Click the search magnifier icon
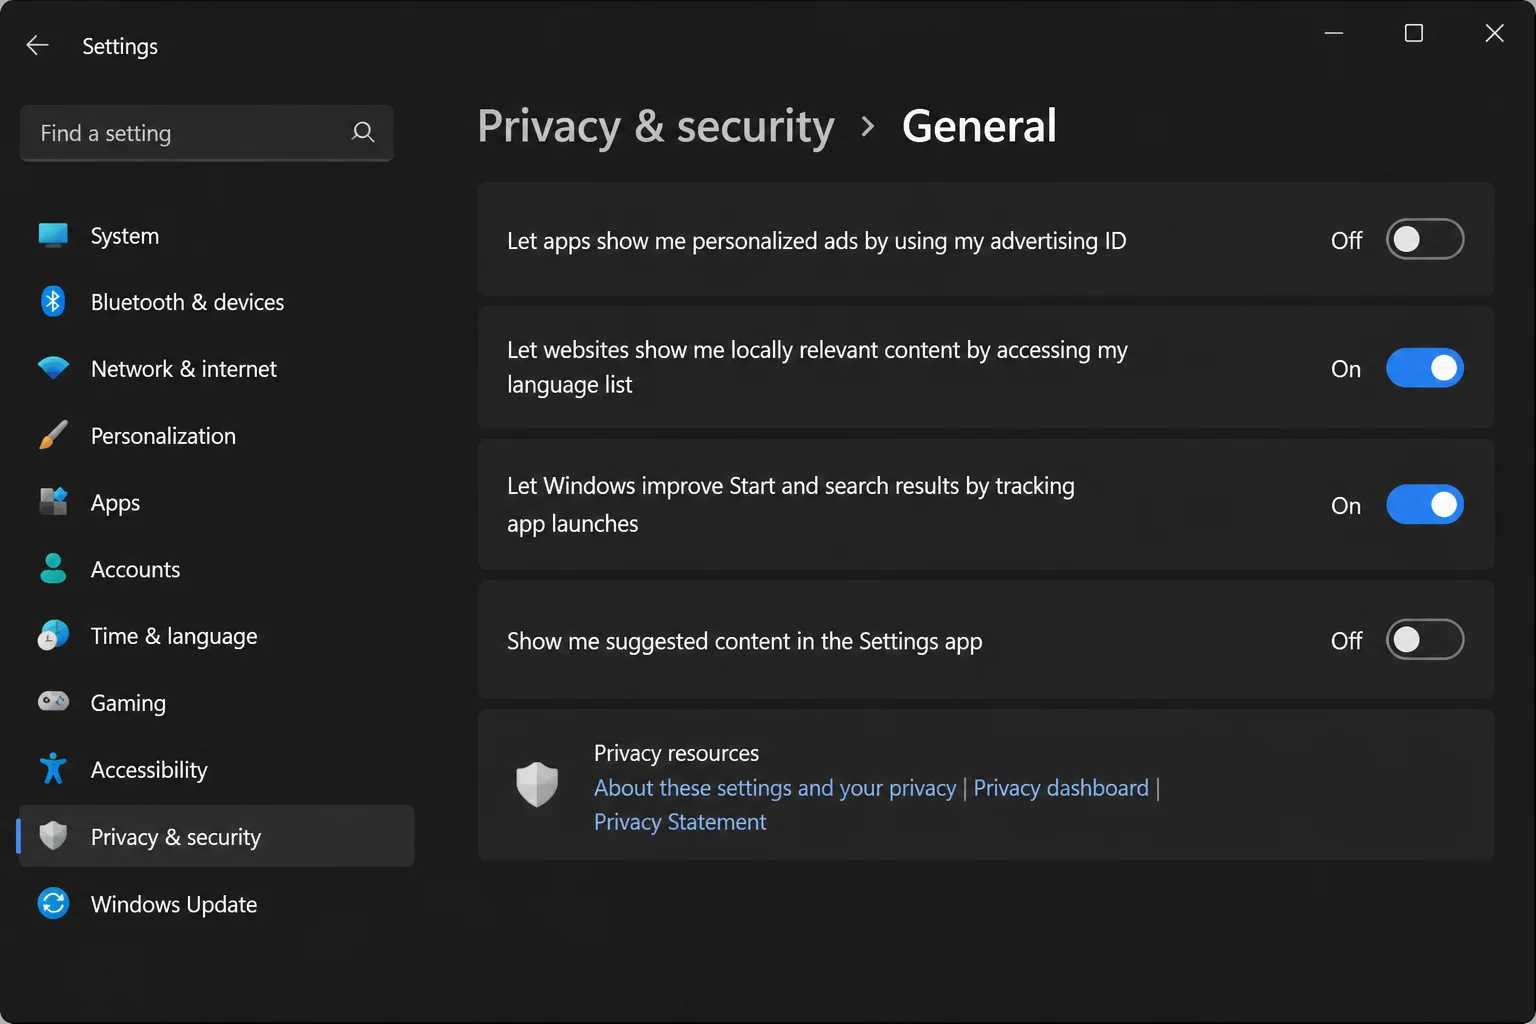Screen dimensions: 1536x1024 pos(363,132)
